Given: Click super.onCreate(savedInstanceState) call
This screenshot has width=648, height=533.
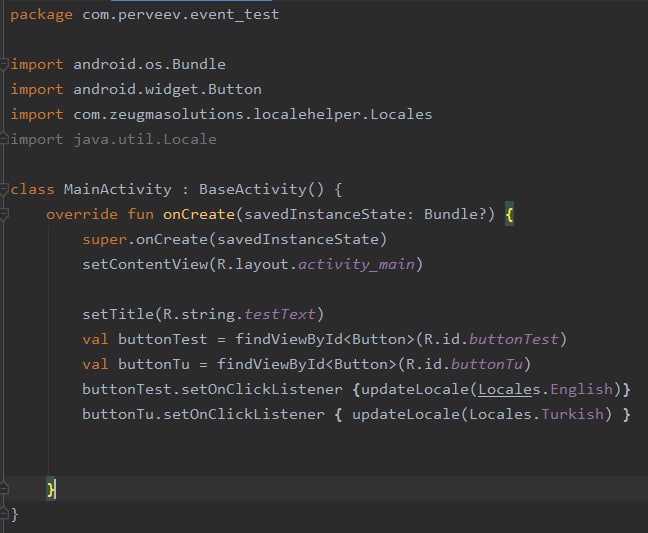Looking at the screenshot, I should click(235, 240).
